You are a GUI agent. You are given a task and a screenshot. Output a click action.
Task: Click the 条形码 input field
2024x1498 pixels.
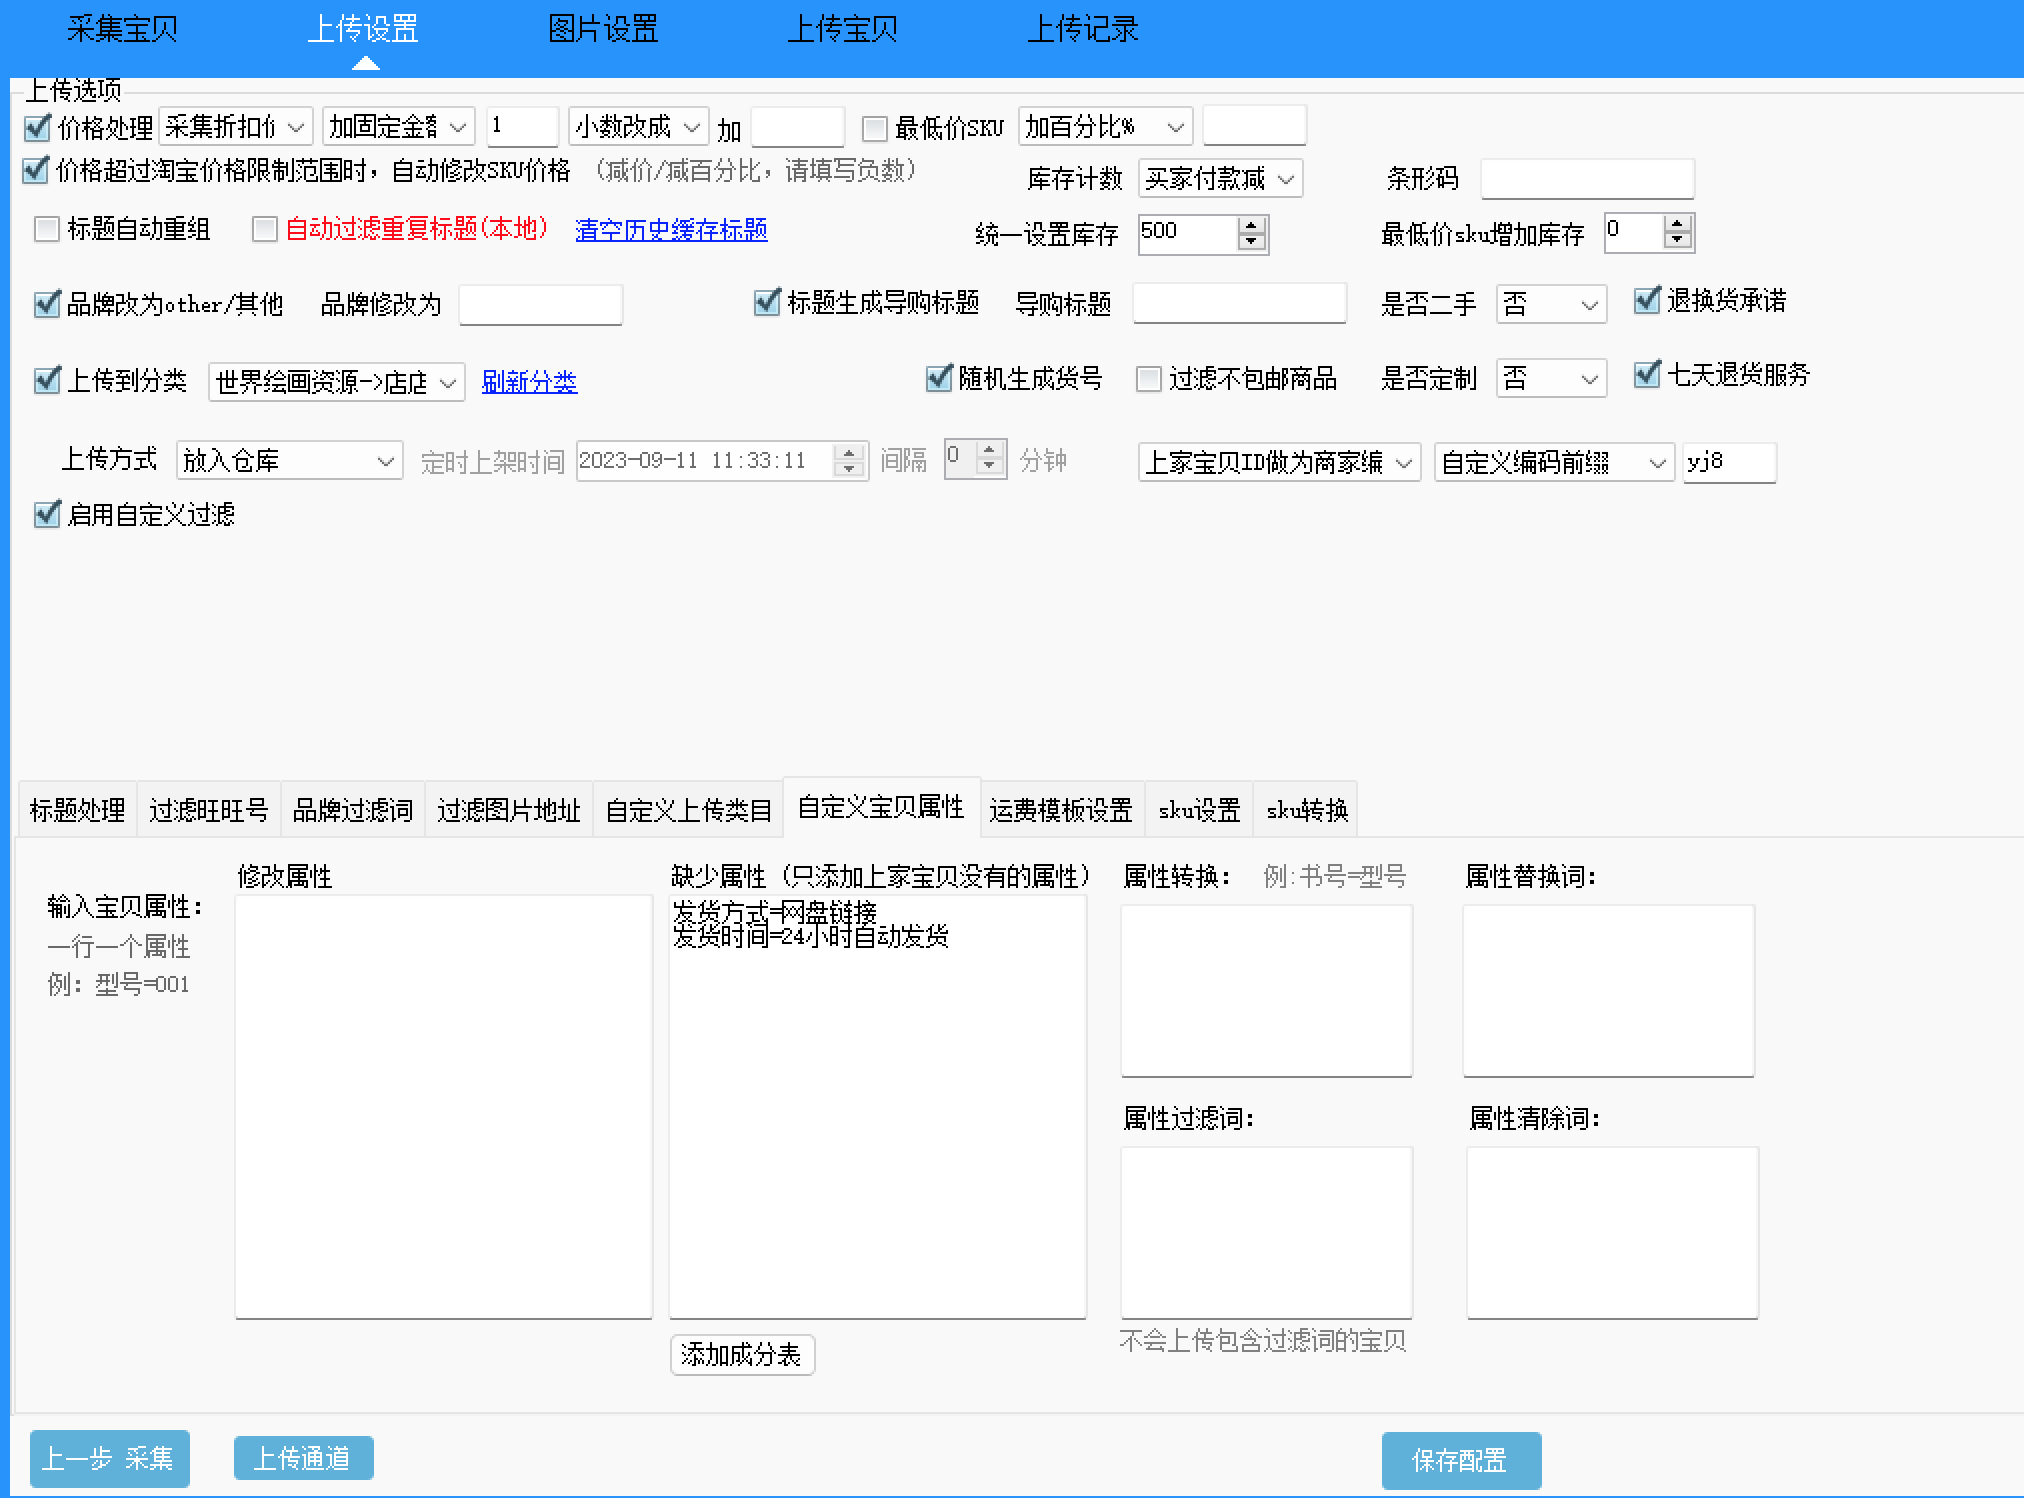pos(1587,179)
